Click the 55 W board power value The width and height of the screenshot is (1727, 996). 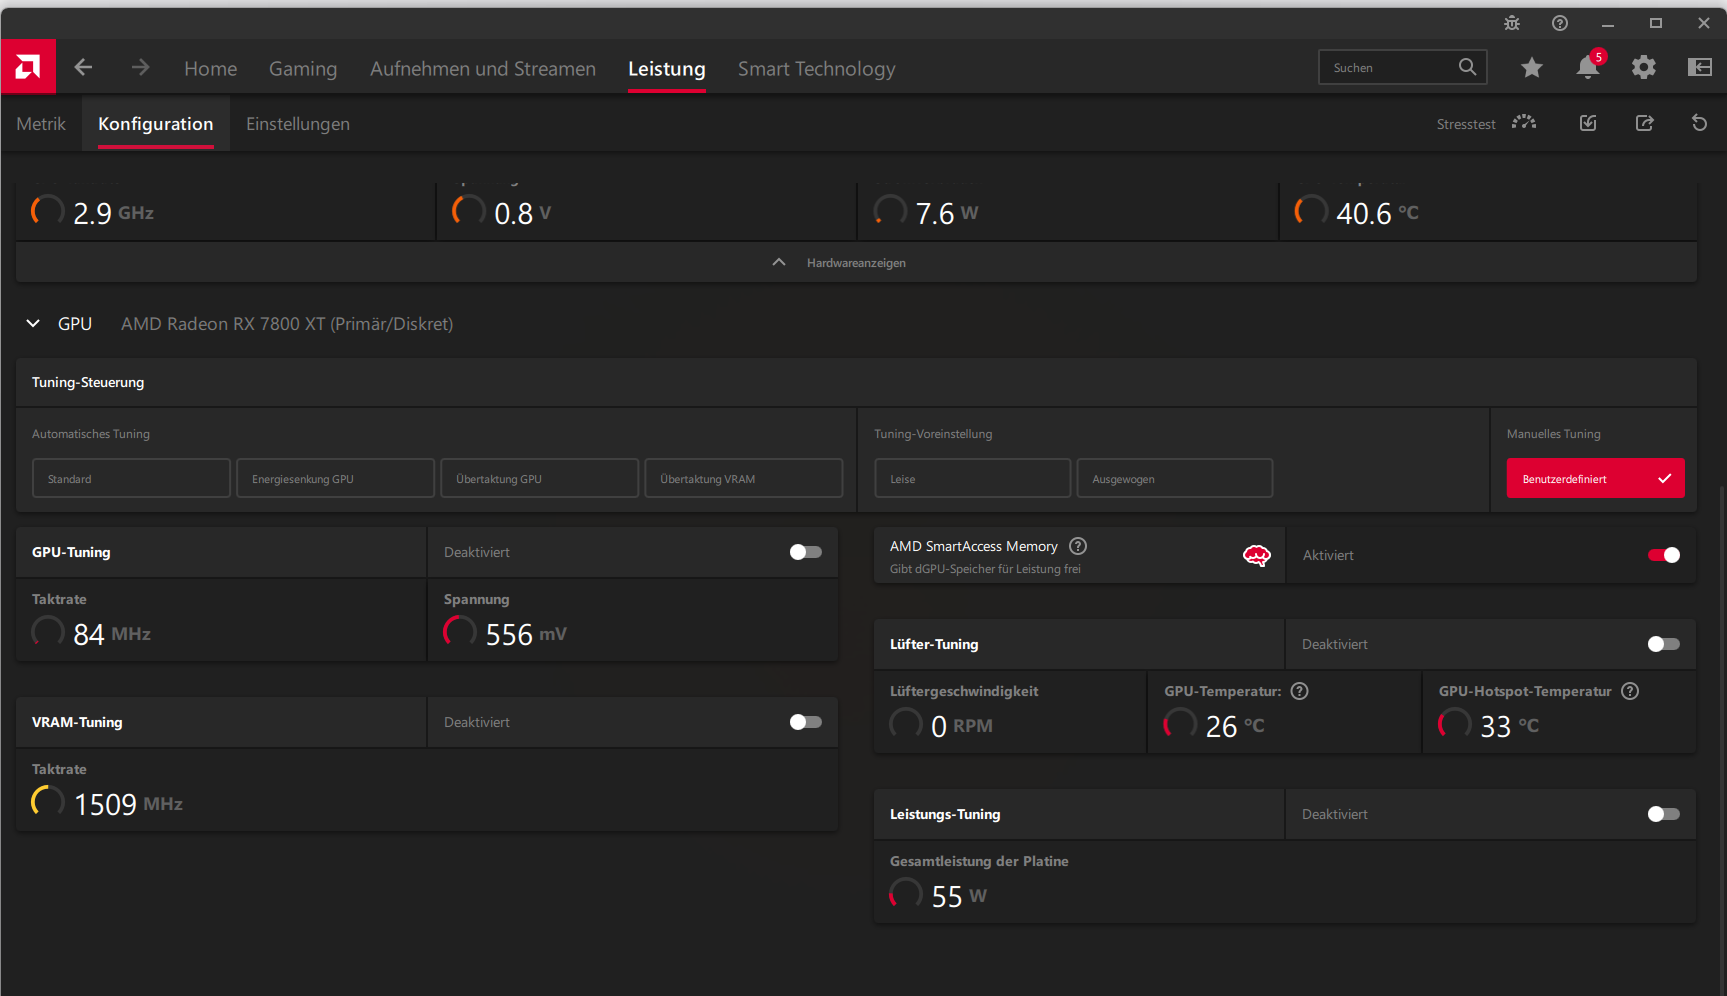tap(959, 896)
